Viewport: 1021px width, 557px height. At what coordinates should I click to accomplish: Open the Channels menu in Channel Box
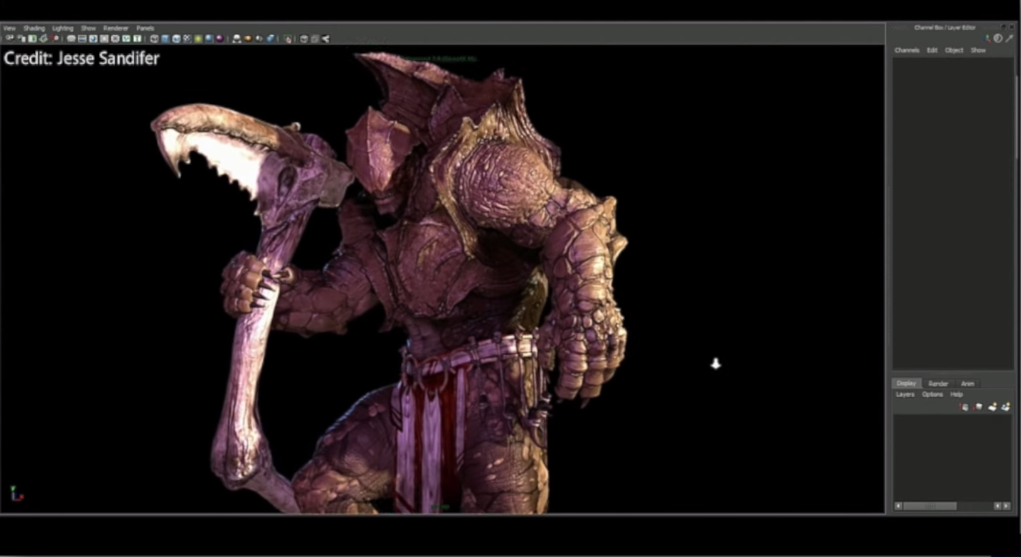click(906, 50)
